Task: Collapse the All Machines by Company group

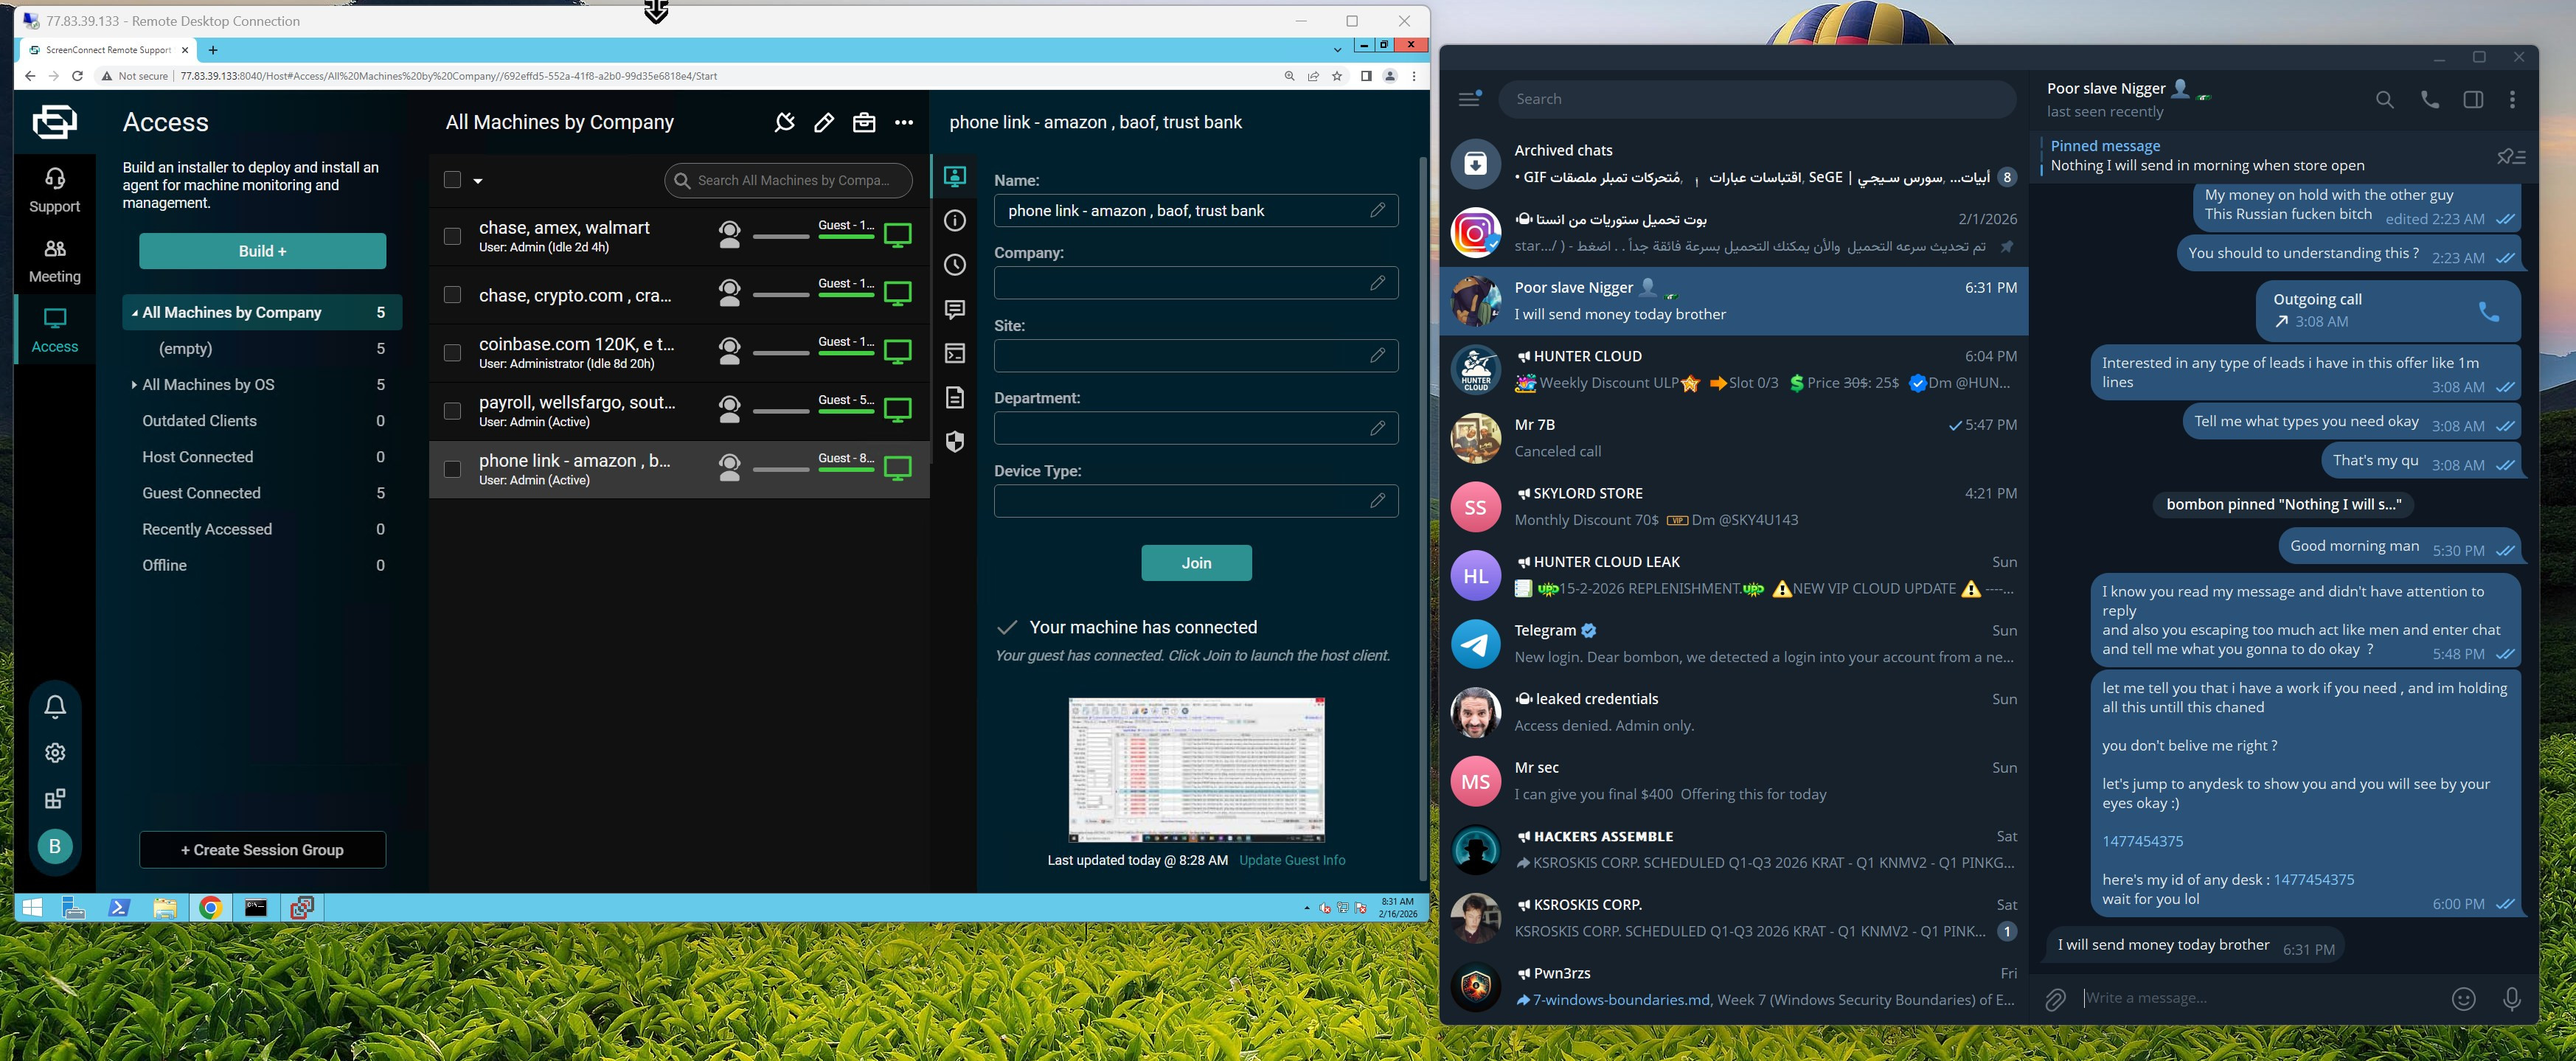Action: pos(134,313)
